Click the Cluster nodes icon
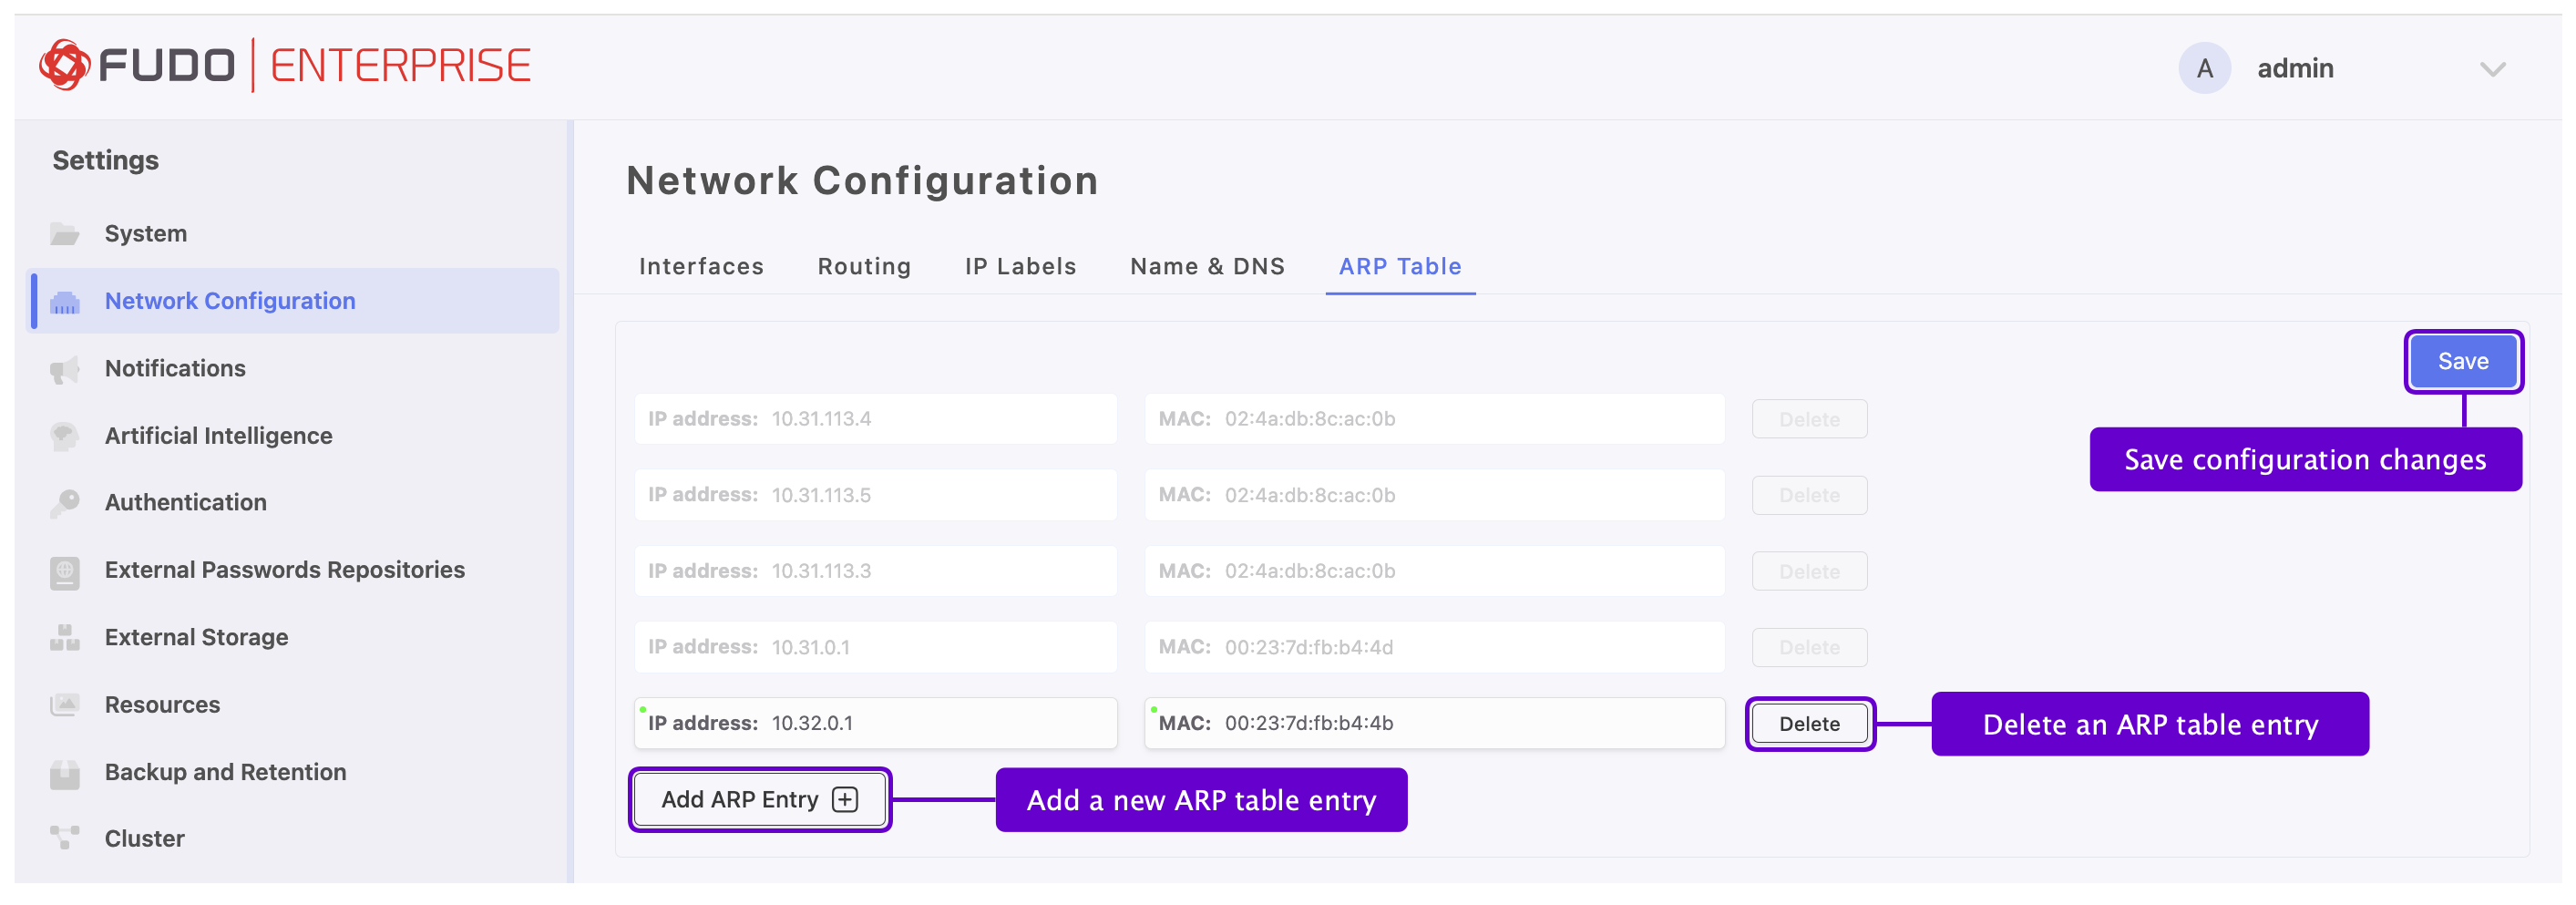Screen dimensions: 2576x905 tap(65, 839)
